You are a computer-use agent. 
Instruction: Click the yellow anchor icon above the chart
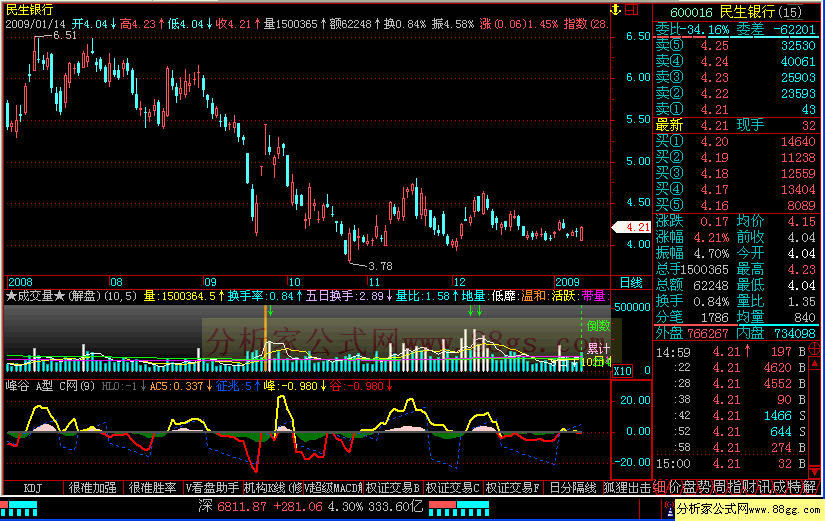[616, 9]
